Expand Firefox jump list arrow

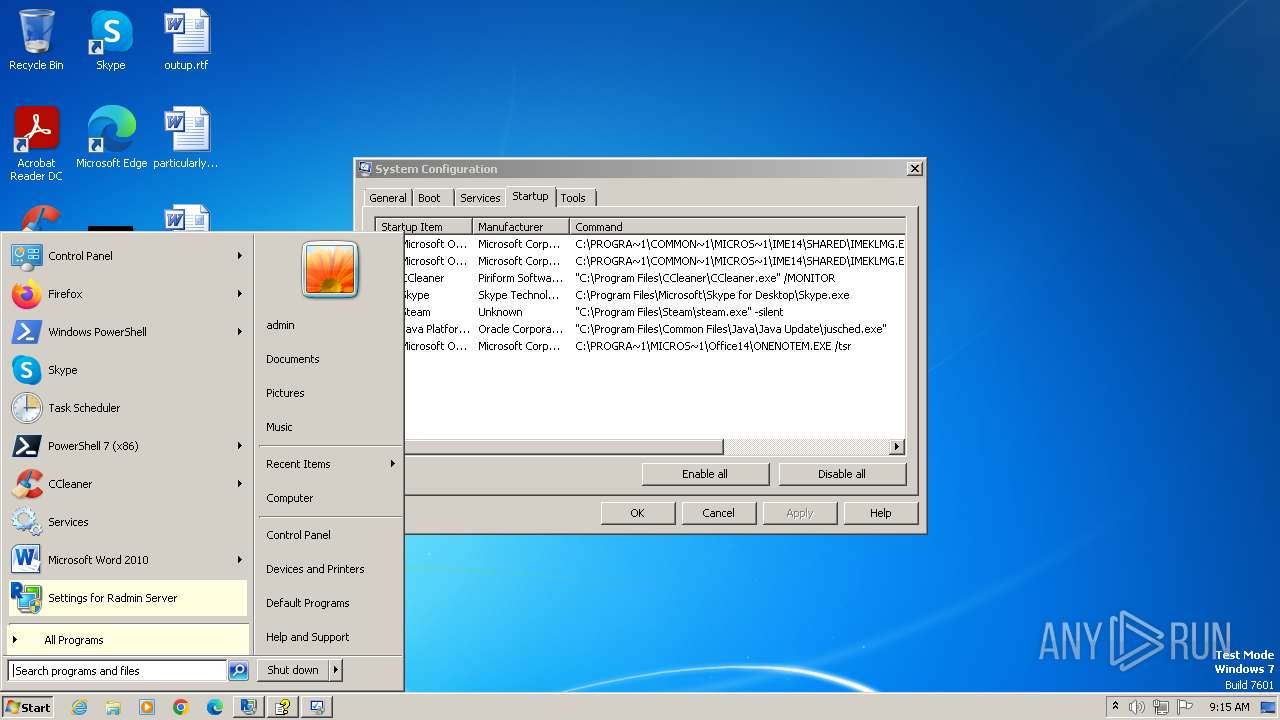click(240, 294)
